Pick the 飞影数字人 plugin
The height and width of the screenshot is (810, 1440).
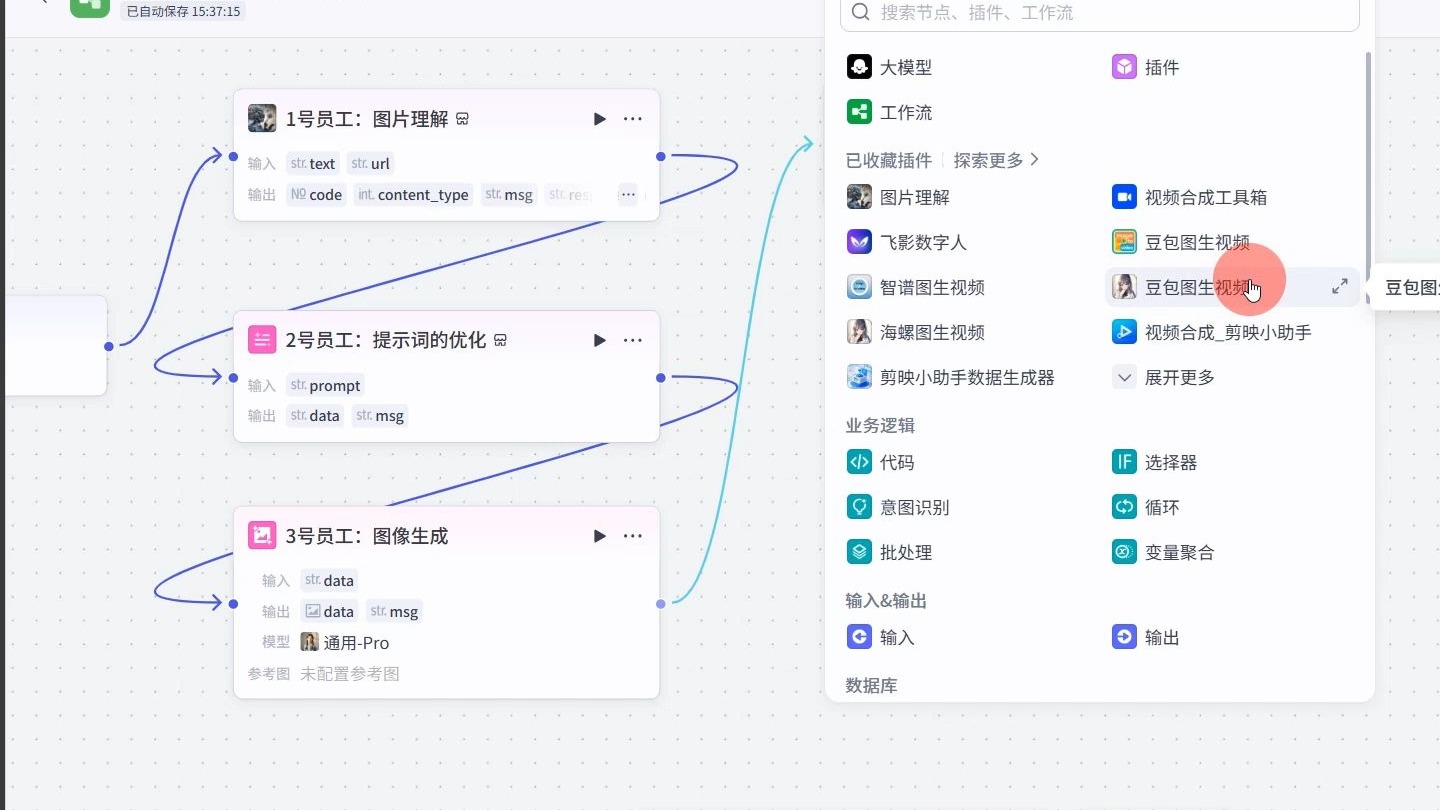[907, 242]
